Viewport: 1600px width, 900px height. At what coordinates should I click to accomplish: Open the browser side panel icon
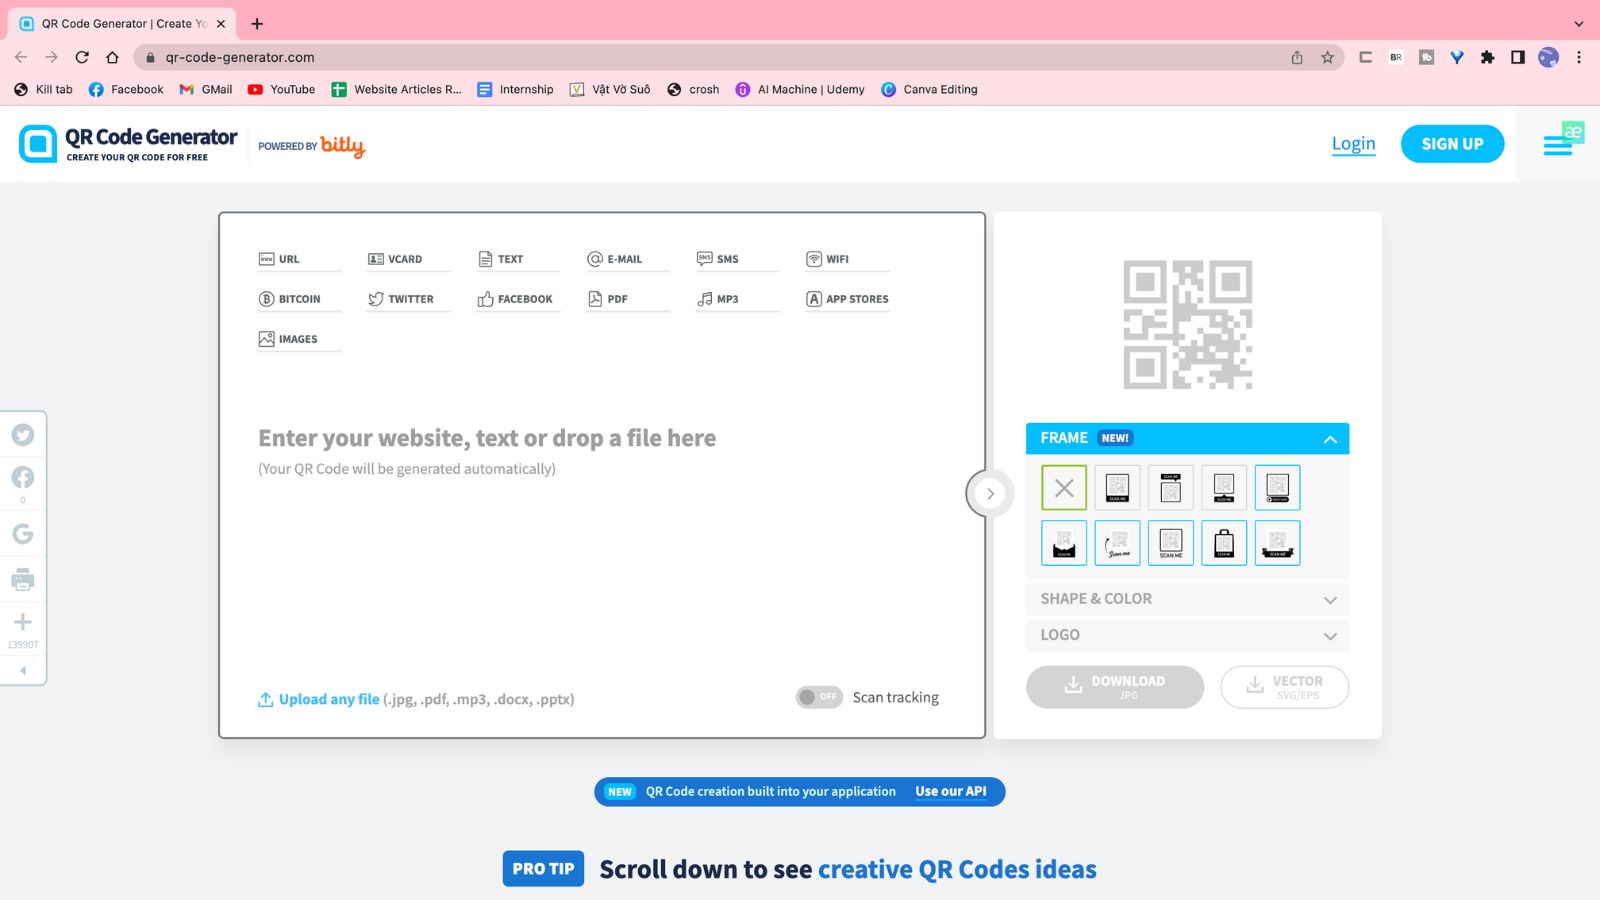point(1518,57)
